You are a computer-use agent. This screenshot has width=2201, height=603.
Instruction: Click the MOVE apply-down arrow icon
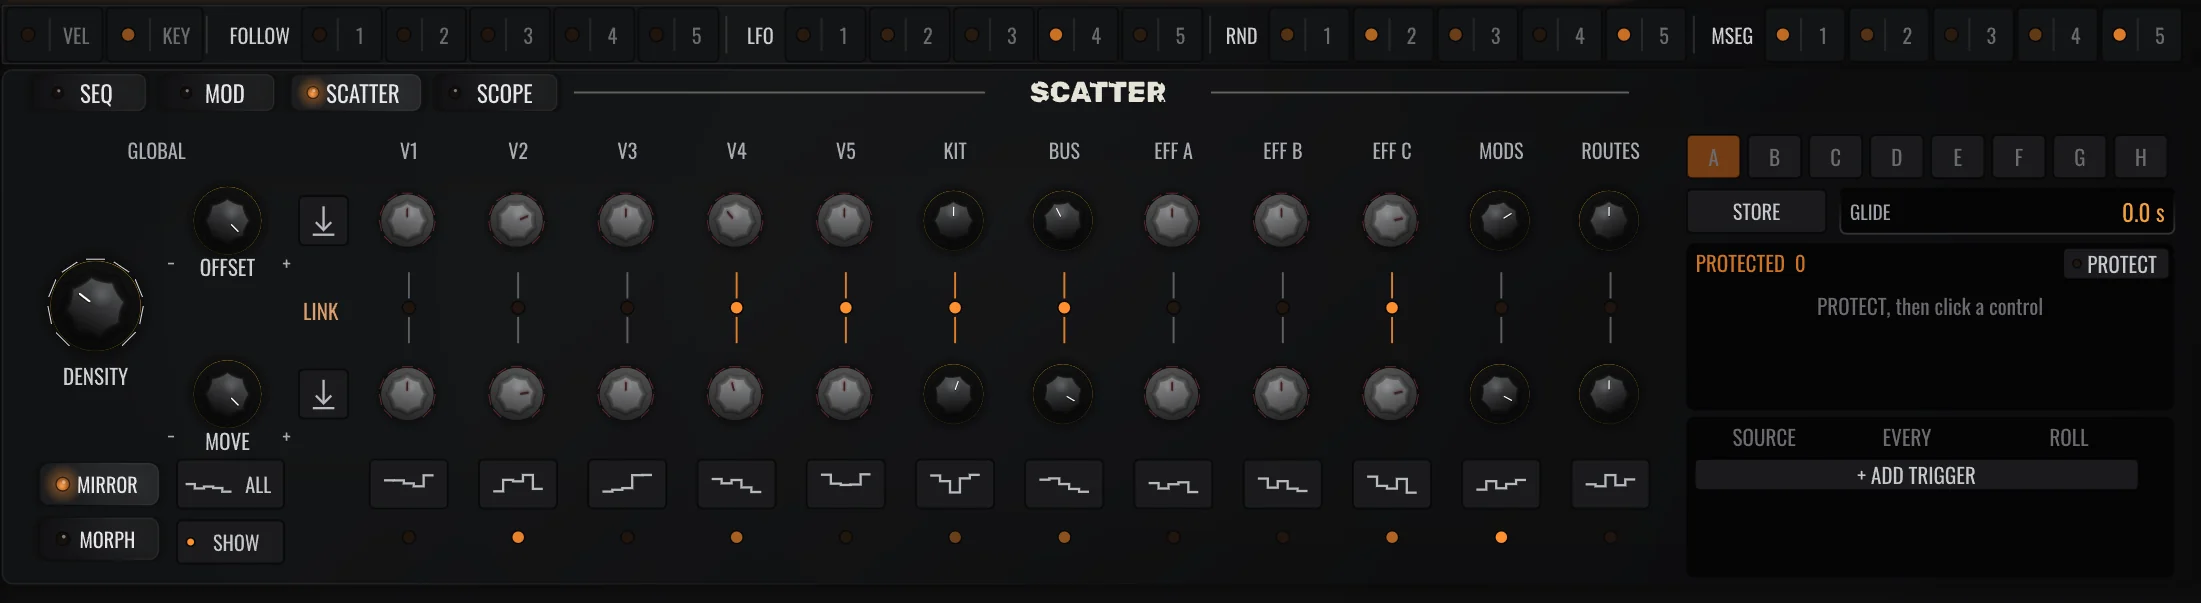(x=323, y=394)
